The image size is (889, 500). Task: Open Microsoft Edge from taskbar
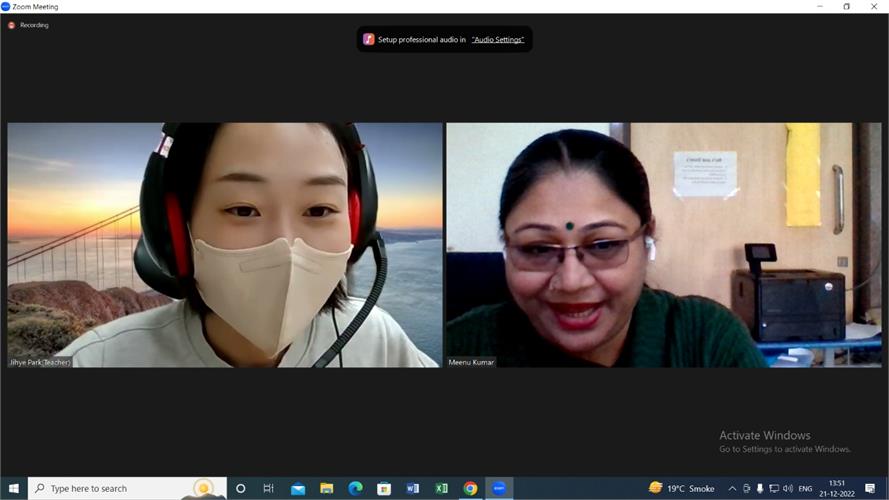[x=355, y=488]
